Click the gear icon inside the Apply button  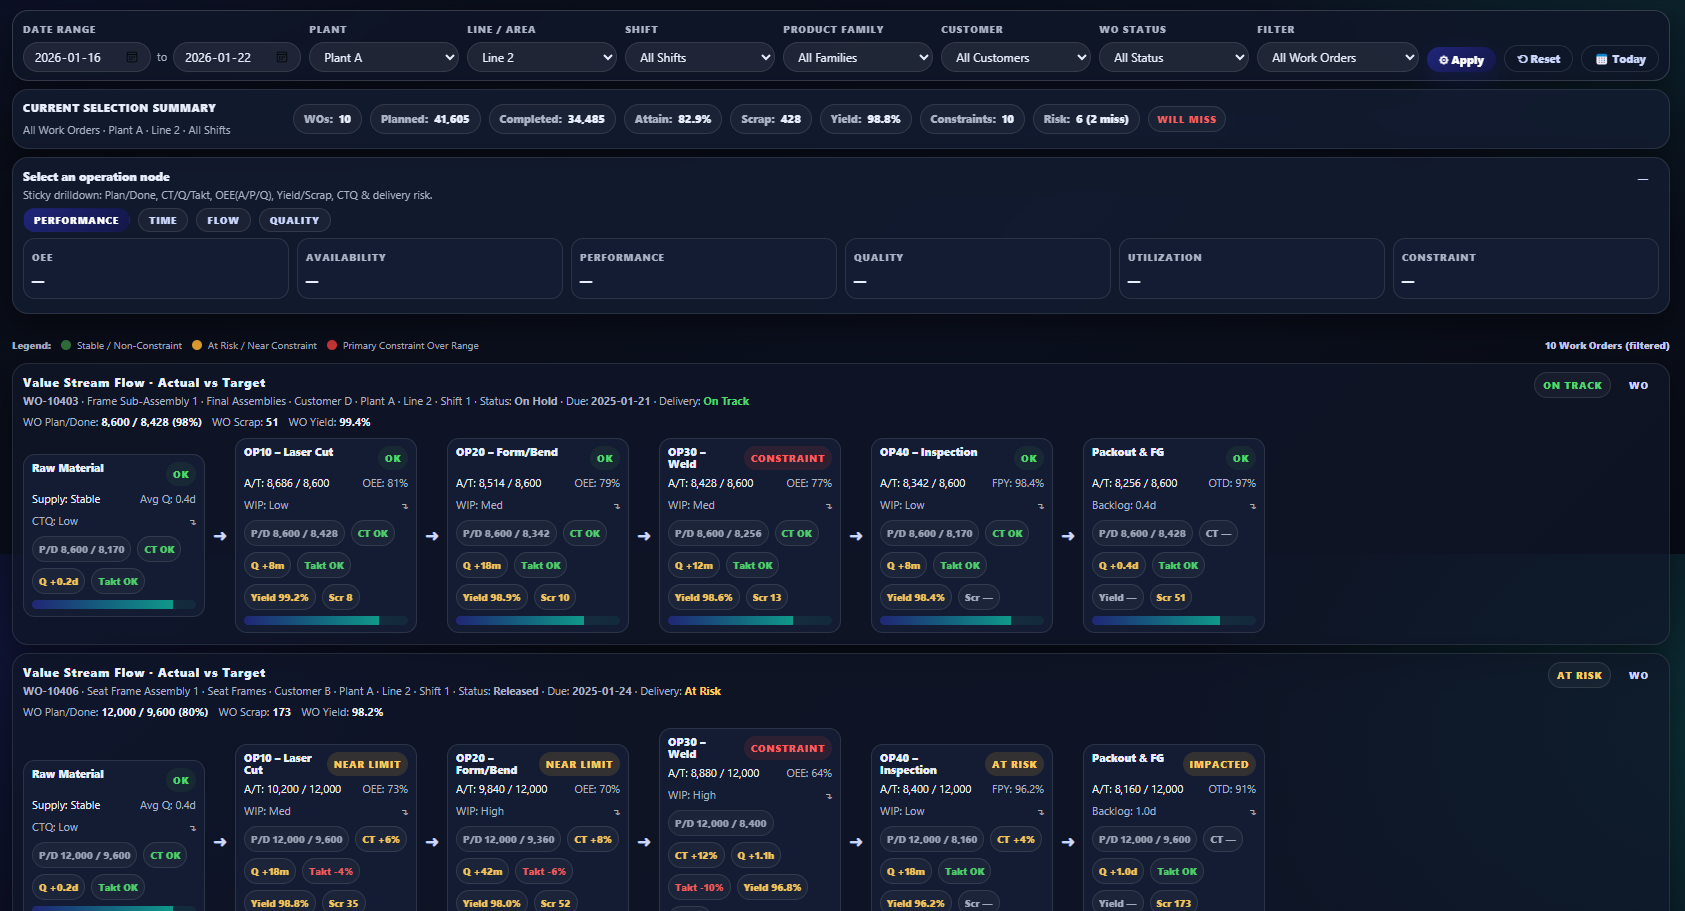[1443, 59]
